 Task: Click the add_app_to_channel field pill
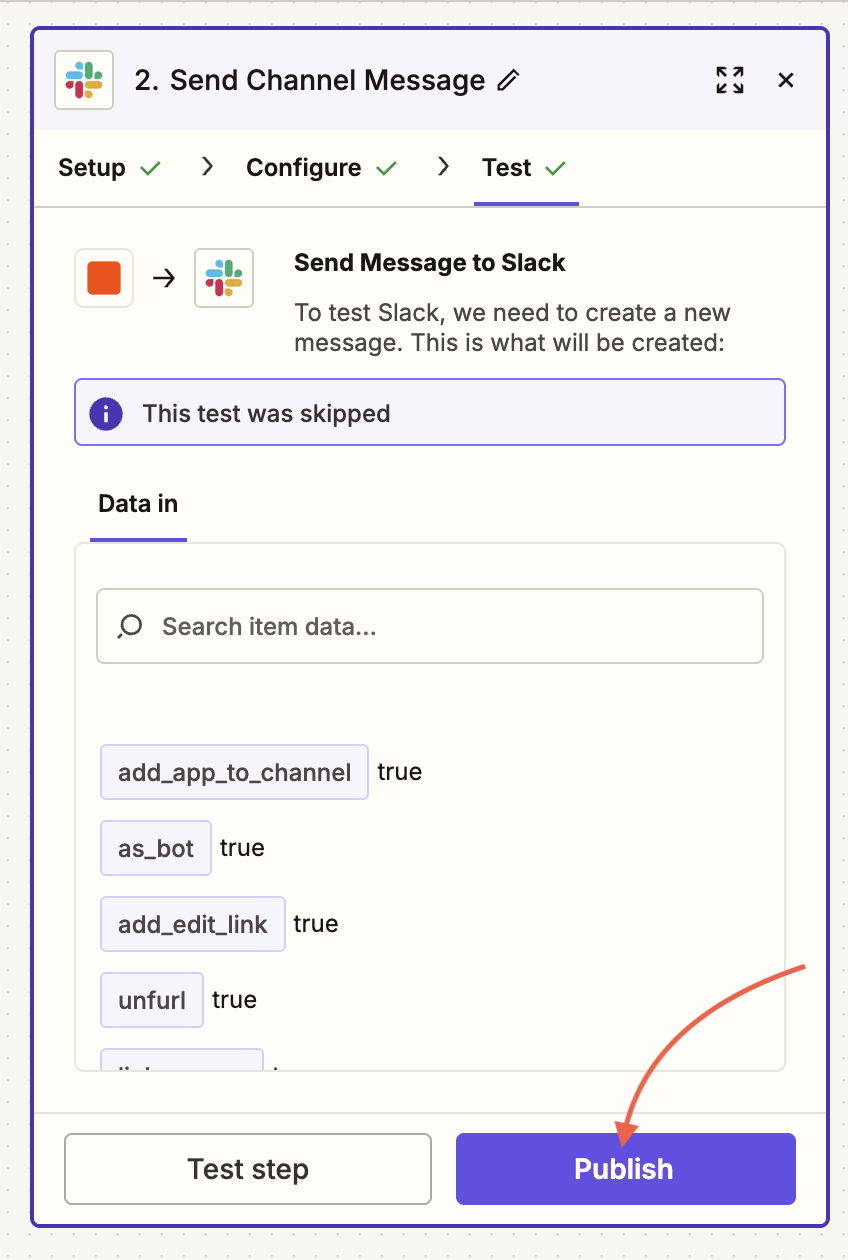pos(234,772)
